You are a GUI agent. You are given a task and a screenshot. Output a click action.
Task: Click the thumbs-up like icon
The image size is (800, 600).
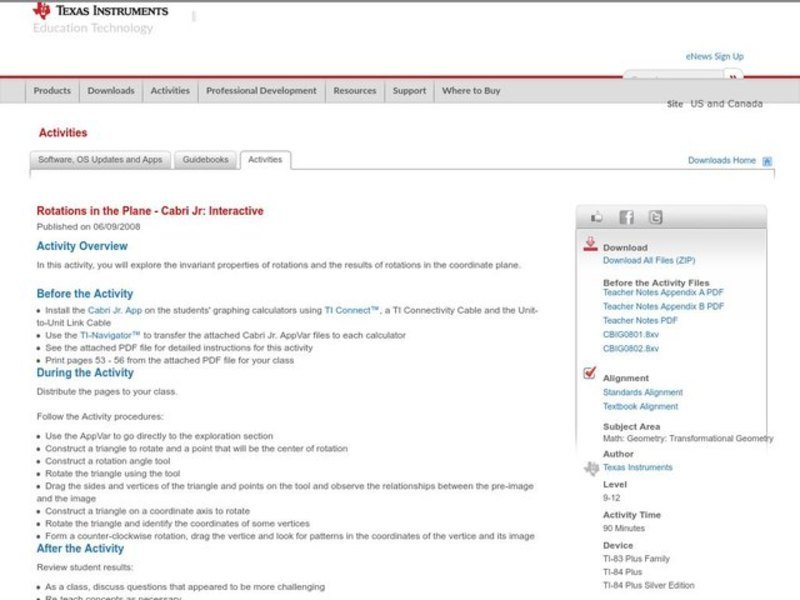pyautogui.click(x=597, y=217)
